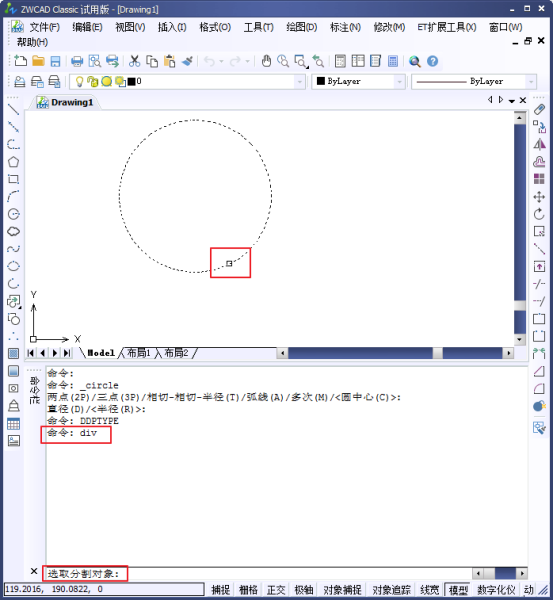Switch to the 布局2 layout tab
Image resolution: width=554 pixels, height=601 pixels.
176,353
